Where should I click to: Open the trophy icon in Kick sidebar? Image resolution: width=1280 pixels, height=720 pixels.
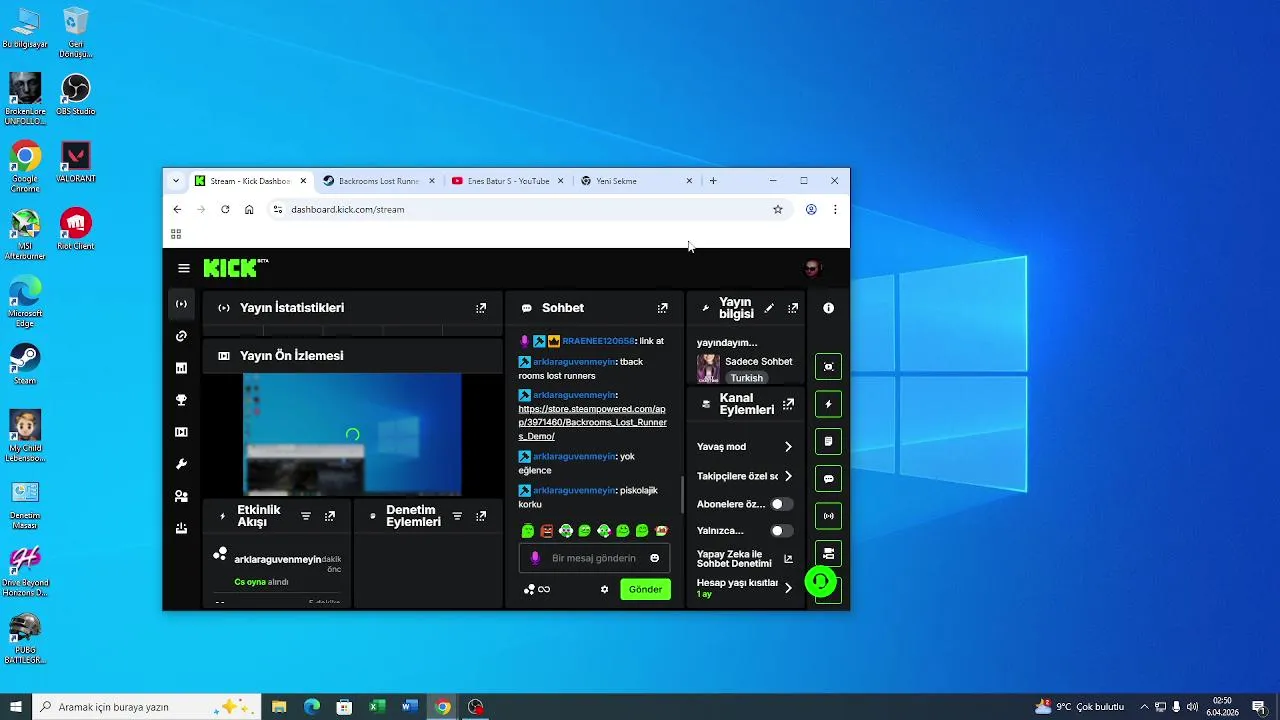pyautogui.click(x=181, y=400)
